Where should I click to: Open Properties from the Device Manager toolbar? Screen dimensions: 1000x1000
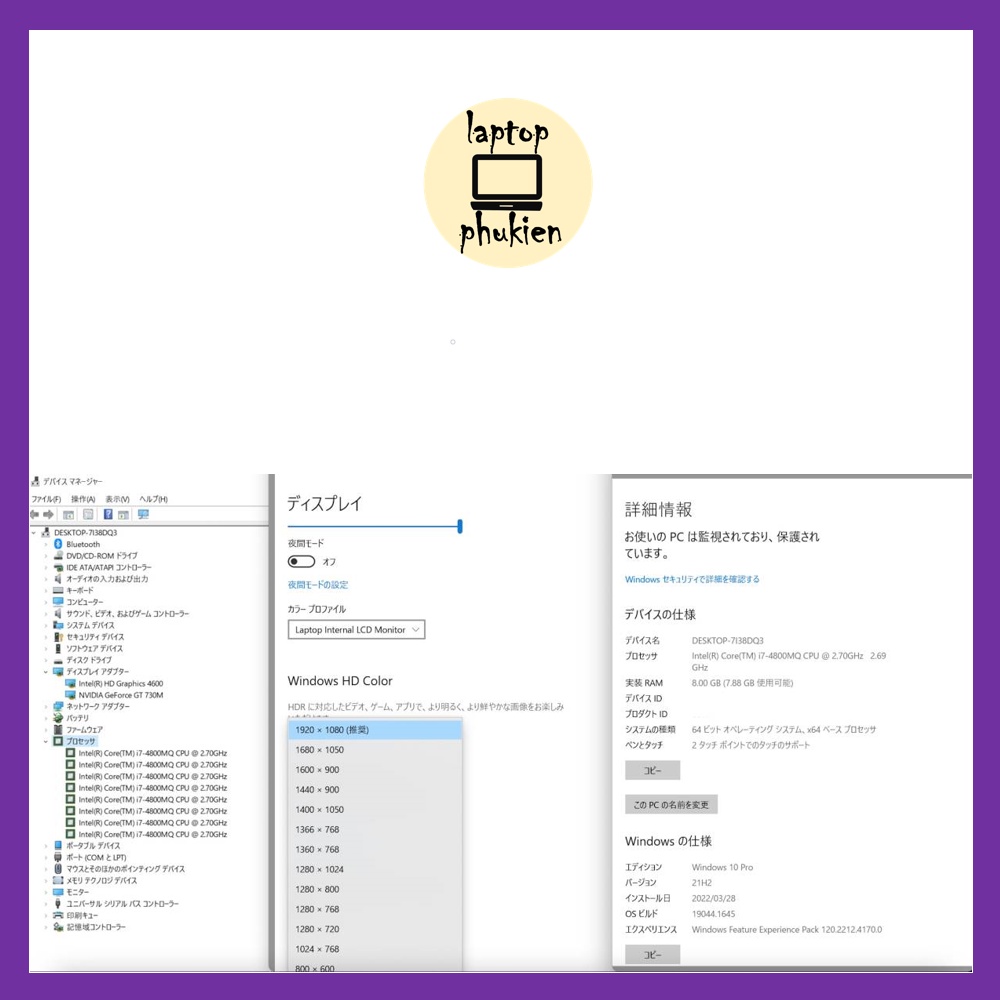click(x=88, y=514)
